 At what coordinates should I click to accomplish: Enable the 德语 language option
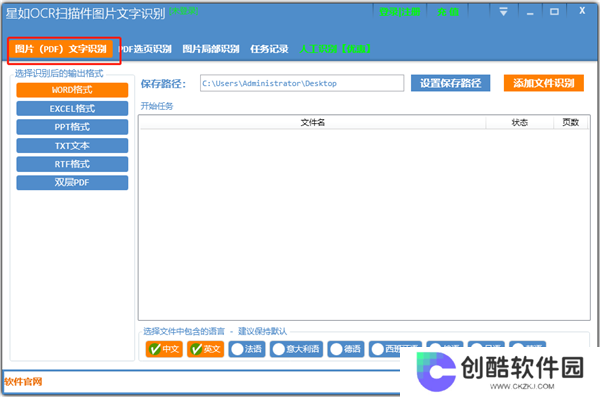click(x=346, y=349)
